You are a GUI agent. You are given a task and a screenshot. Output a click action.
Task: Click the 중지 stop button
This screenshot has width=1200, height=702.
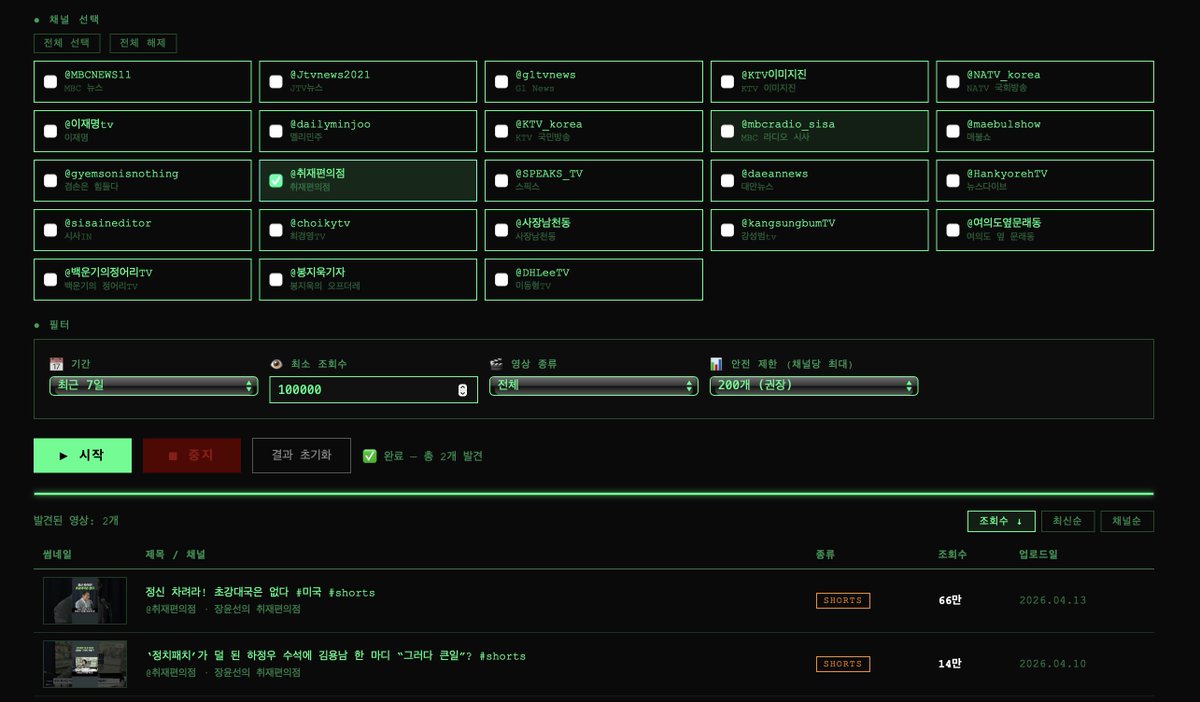(192, 455)
